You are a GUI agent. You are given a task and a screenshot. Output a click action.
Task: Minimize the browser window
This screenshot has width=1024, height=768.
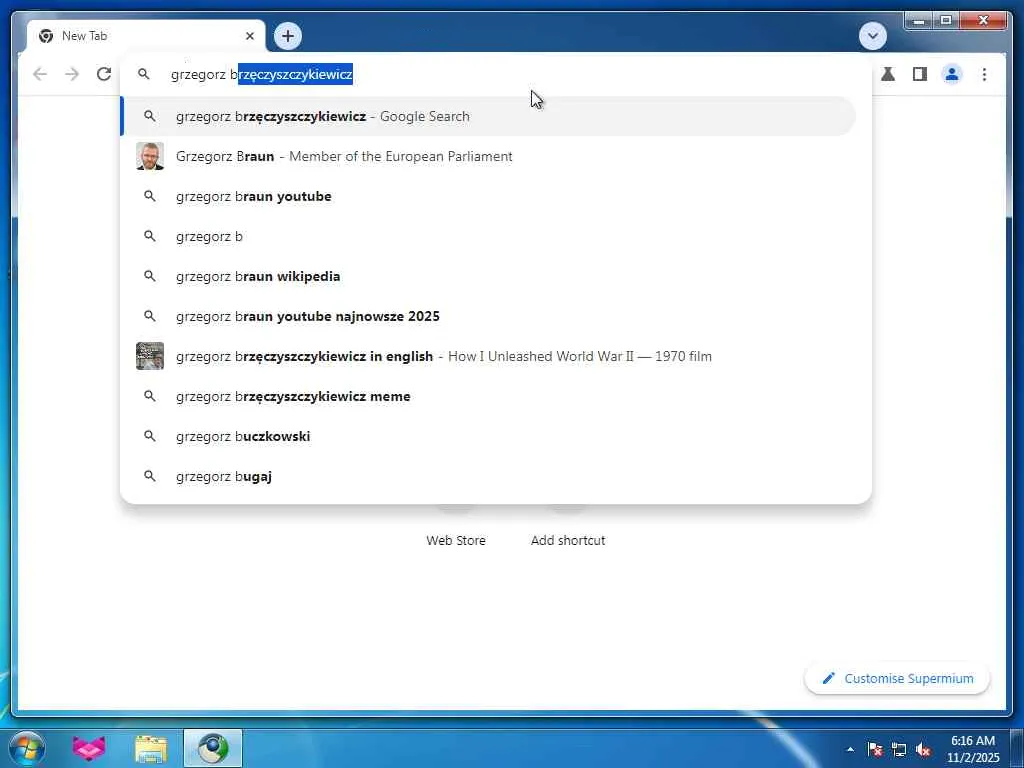tap(918, 21)
